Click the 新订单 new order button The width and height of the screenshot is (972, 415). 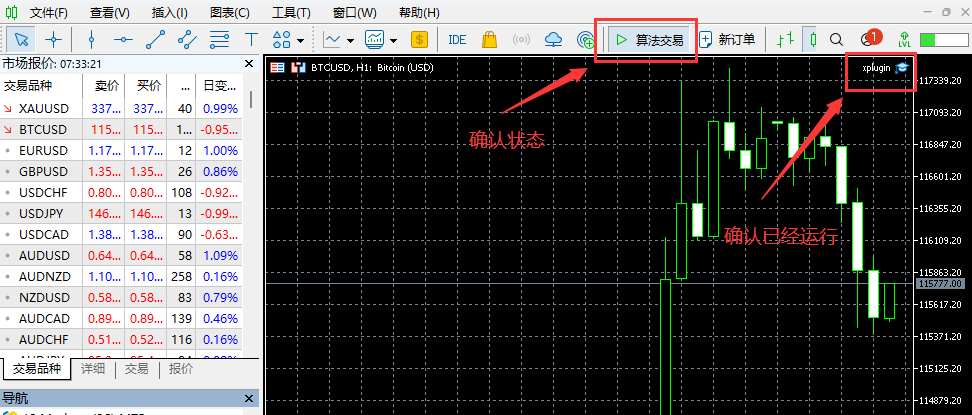(x=728, y=40)
